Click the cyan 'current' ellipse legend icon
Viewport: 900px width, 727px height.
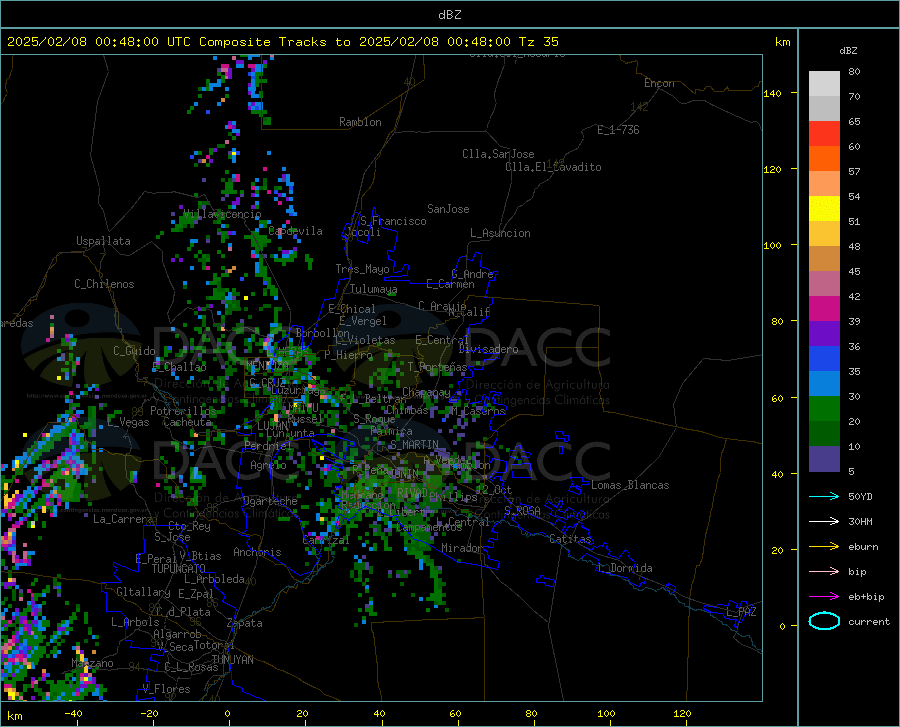click(x=824, y=621)
